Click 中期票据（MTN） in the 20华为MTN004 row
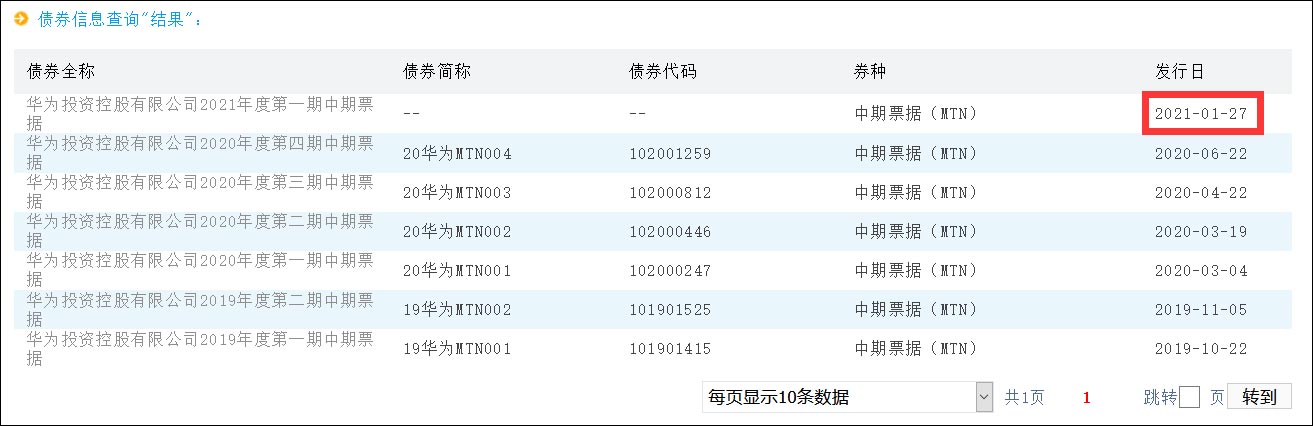Viewport: 1313px width, 426px height. point(915,153)
